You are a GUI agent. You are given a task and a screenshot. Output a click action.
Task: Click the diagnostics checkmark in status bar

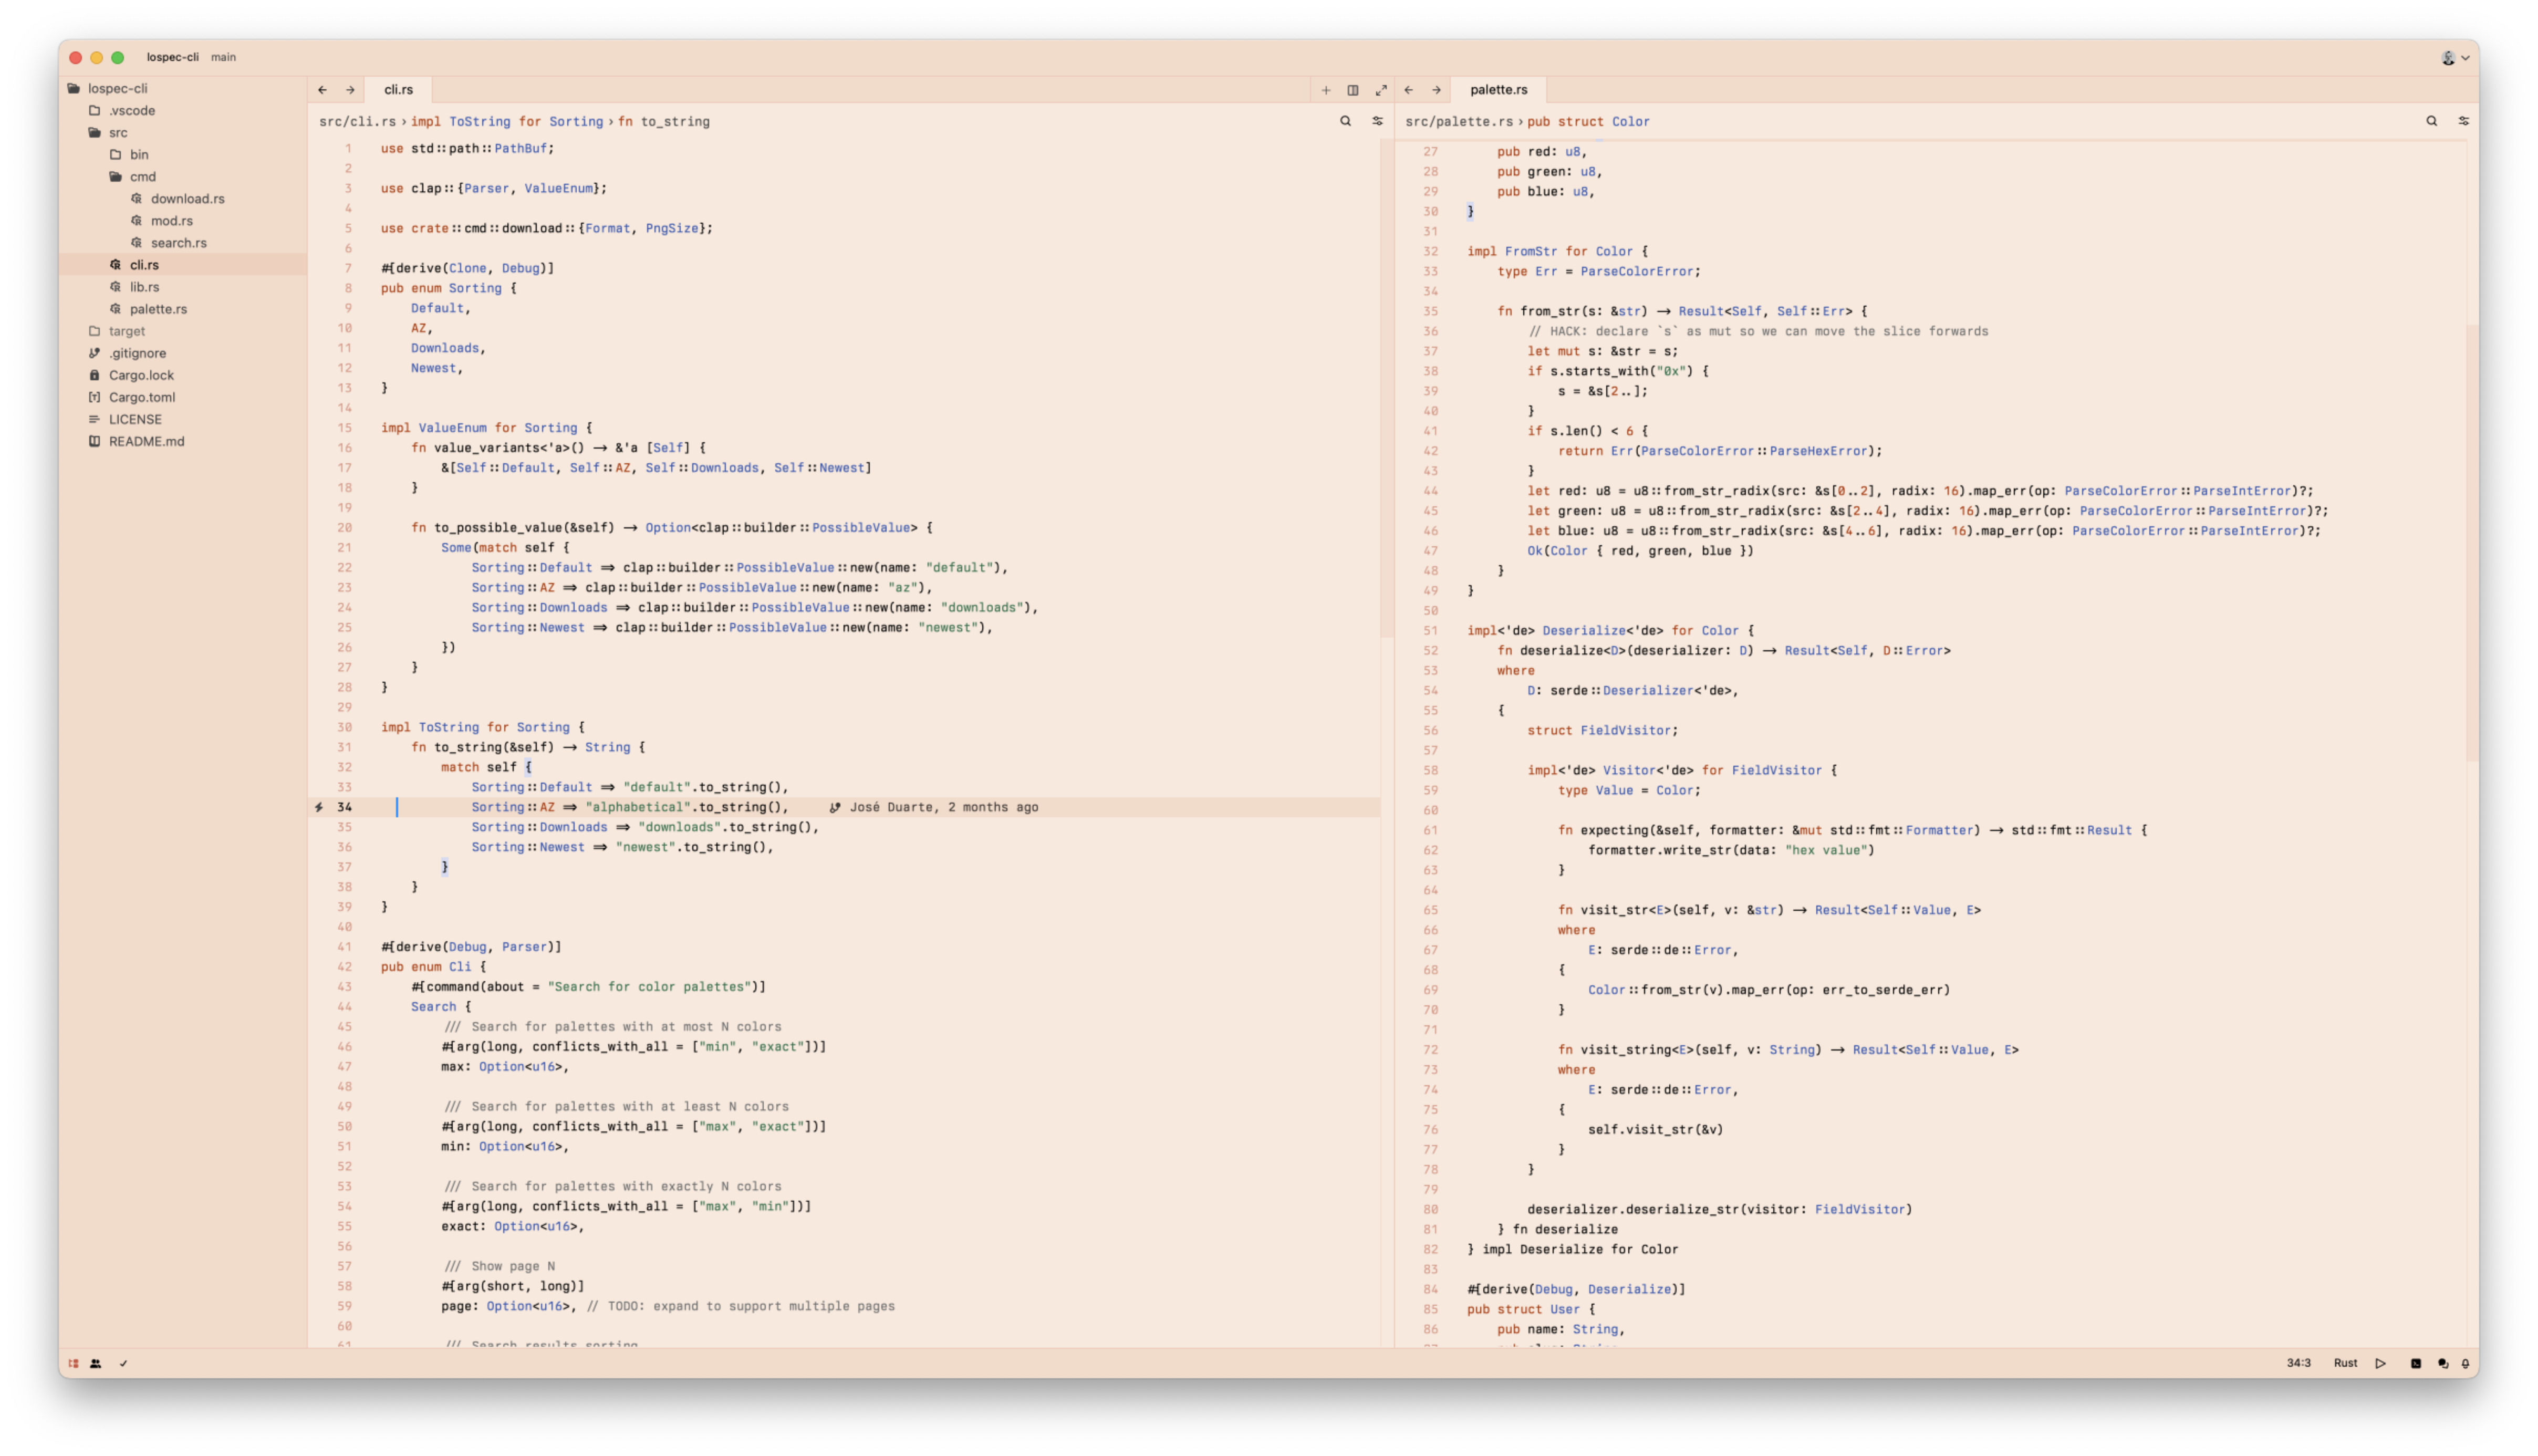(x=123, y=1363)
